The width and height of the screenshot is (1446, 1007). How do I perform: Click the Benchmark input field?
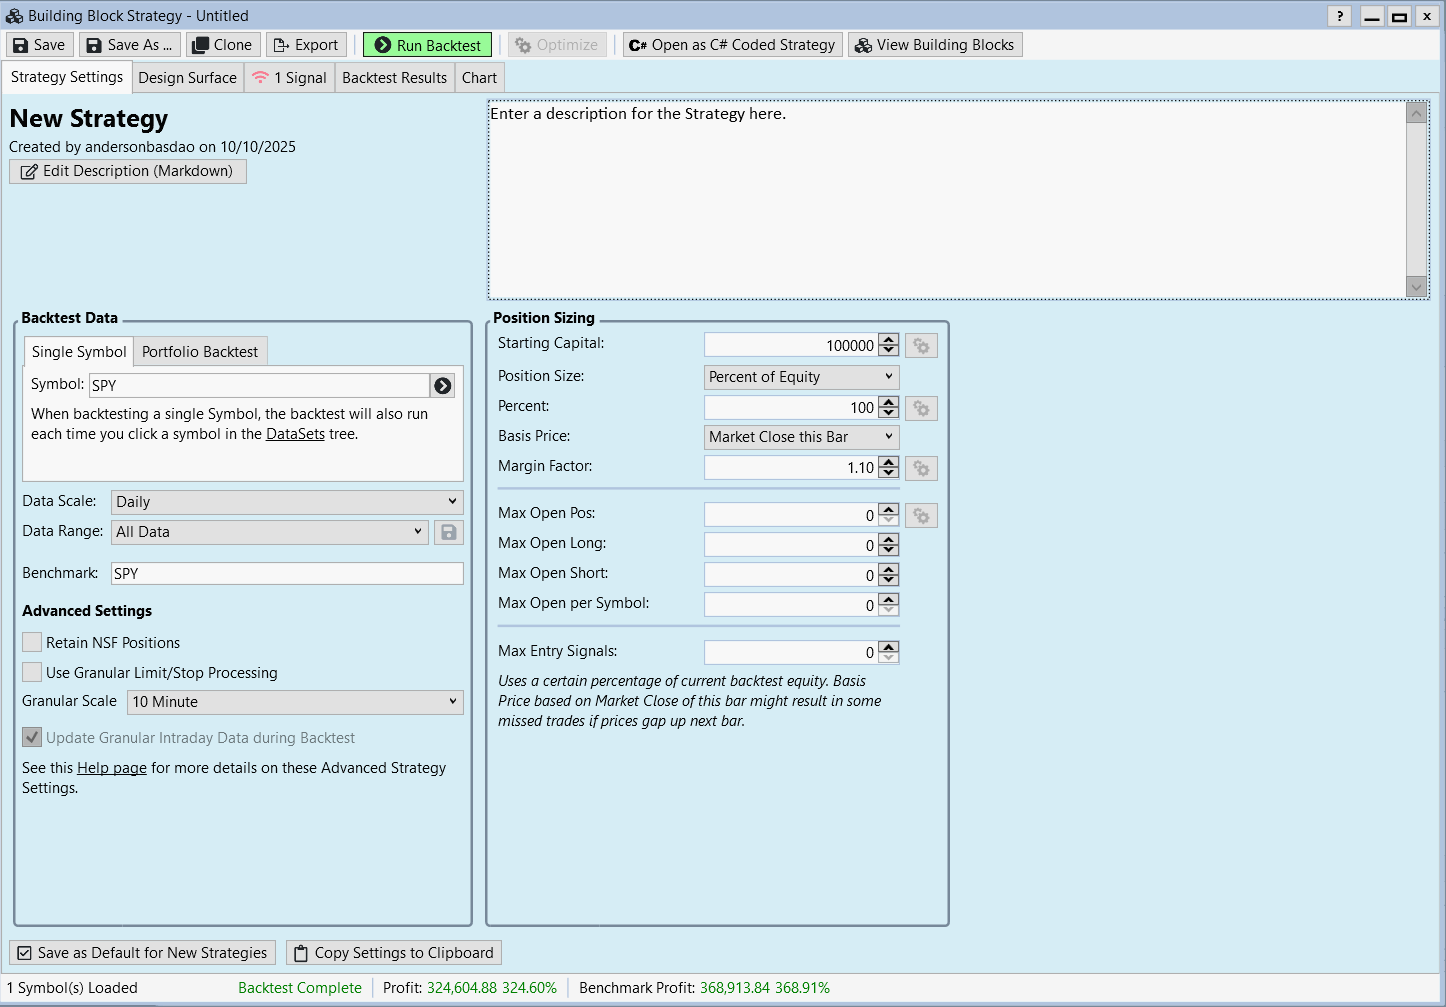(286, 573)
